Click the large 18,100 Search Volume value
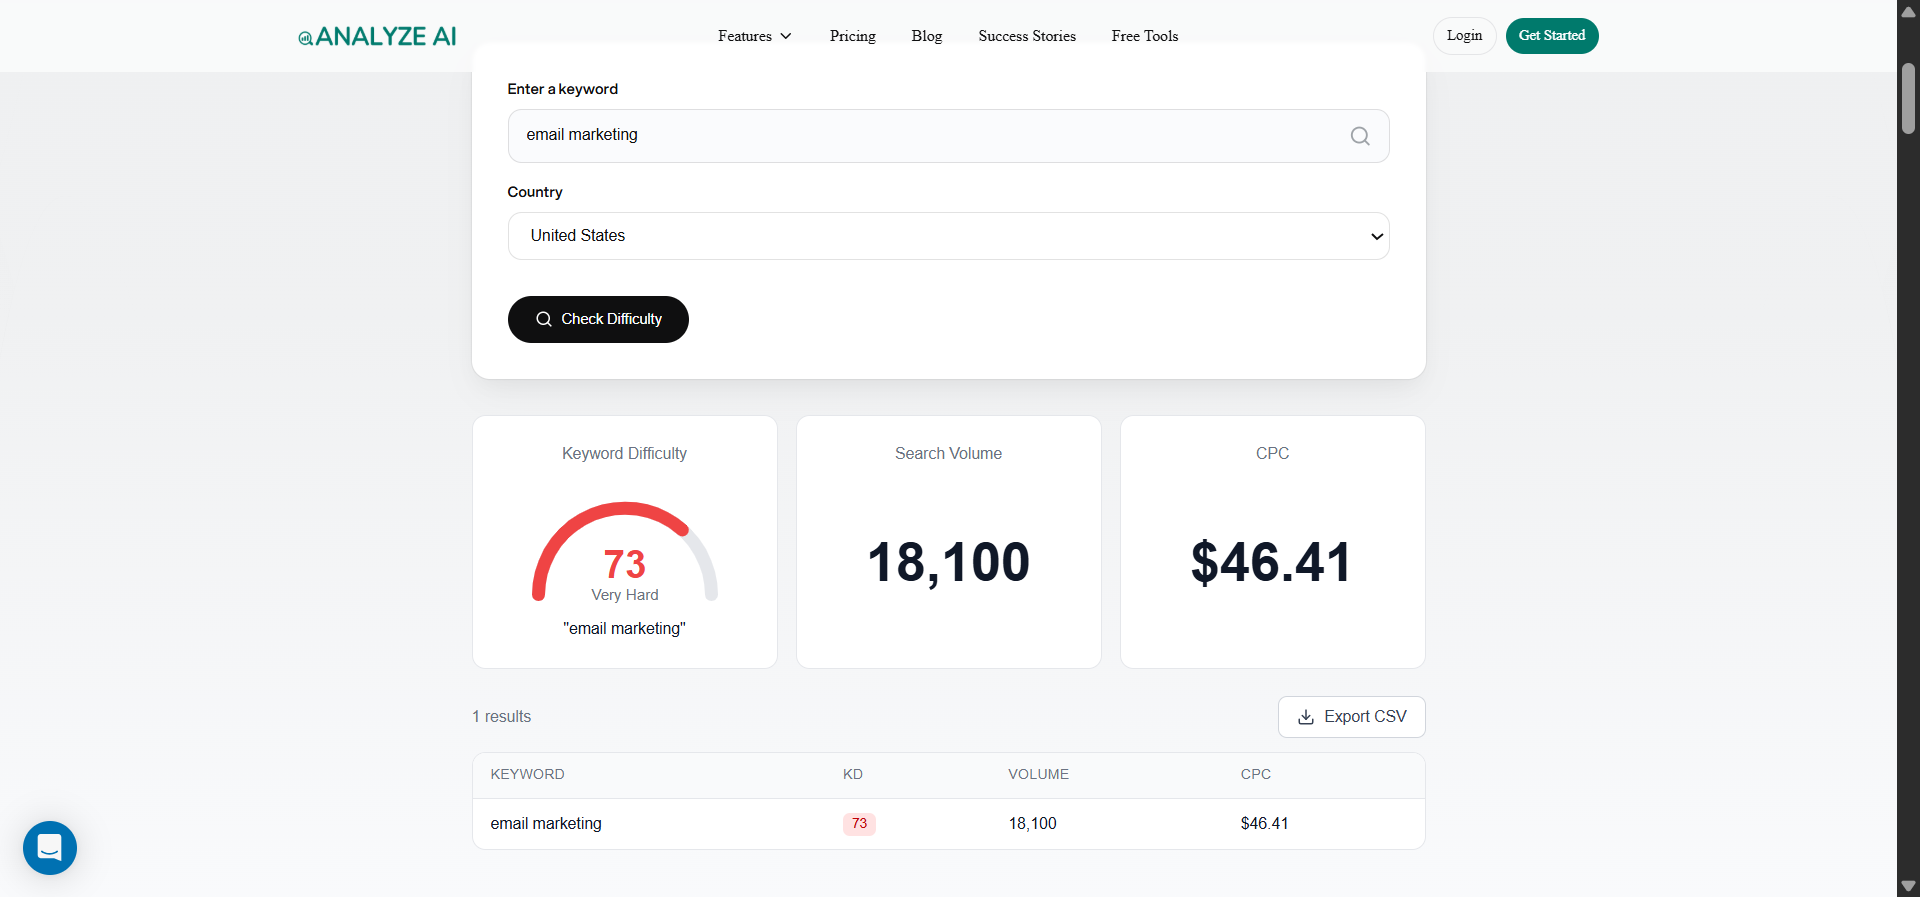 click(x=948, y=562)
